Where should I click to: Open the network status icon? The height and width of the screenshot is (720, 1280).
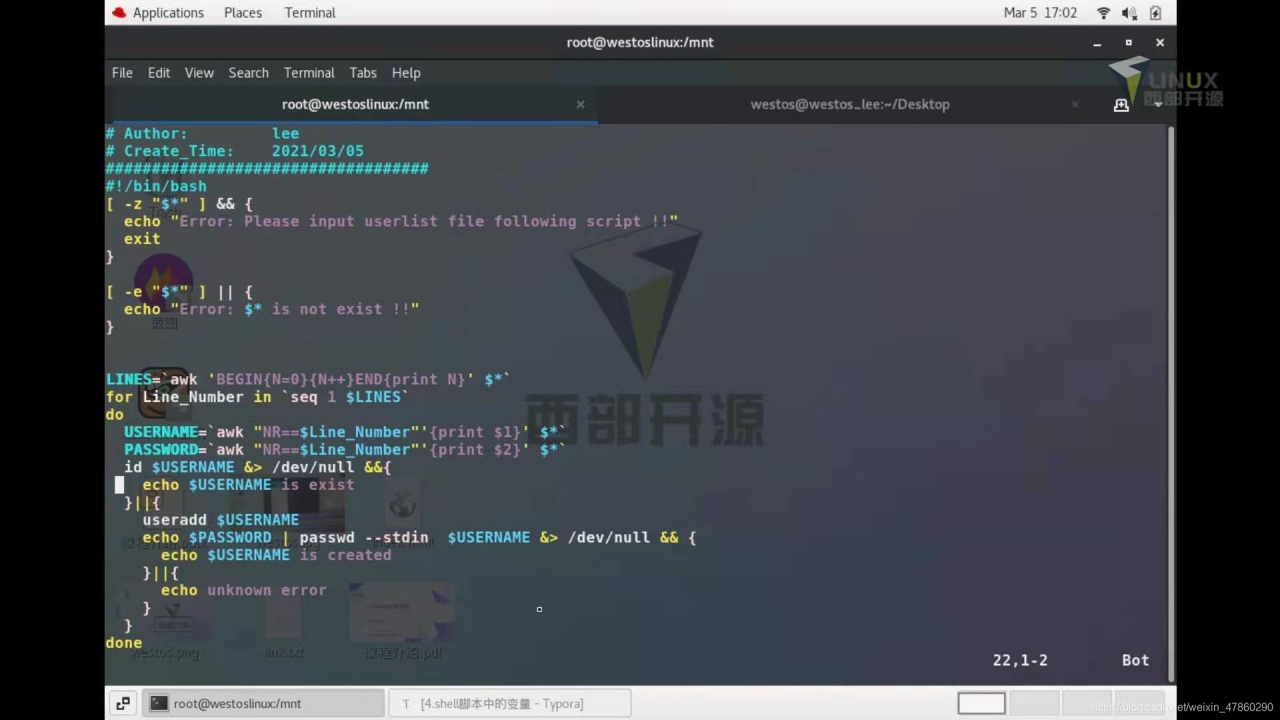pyautogui.click(x=1104, y=13)
